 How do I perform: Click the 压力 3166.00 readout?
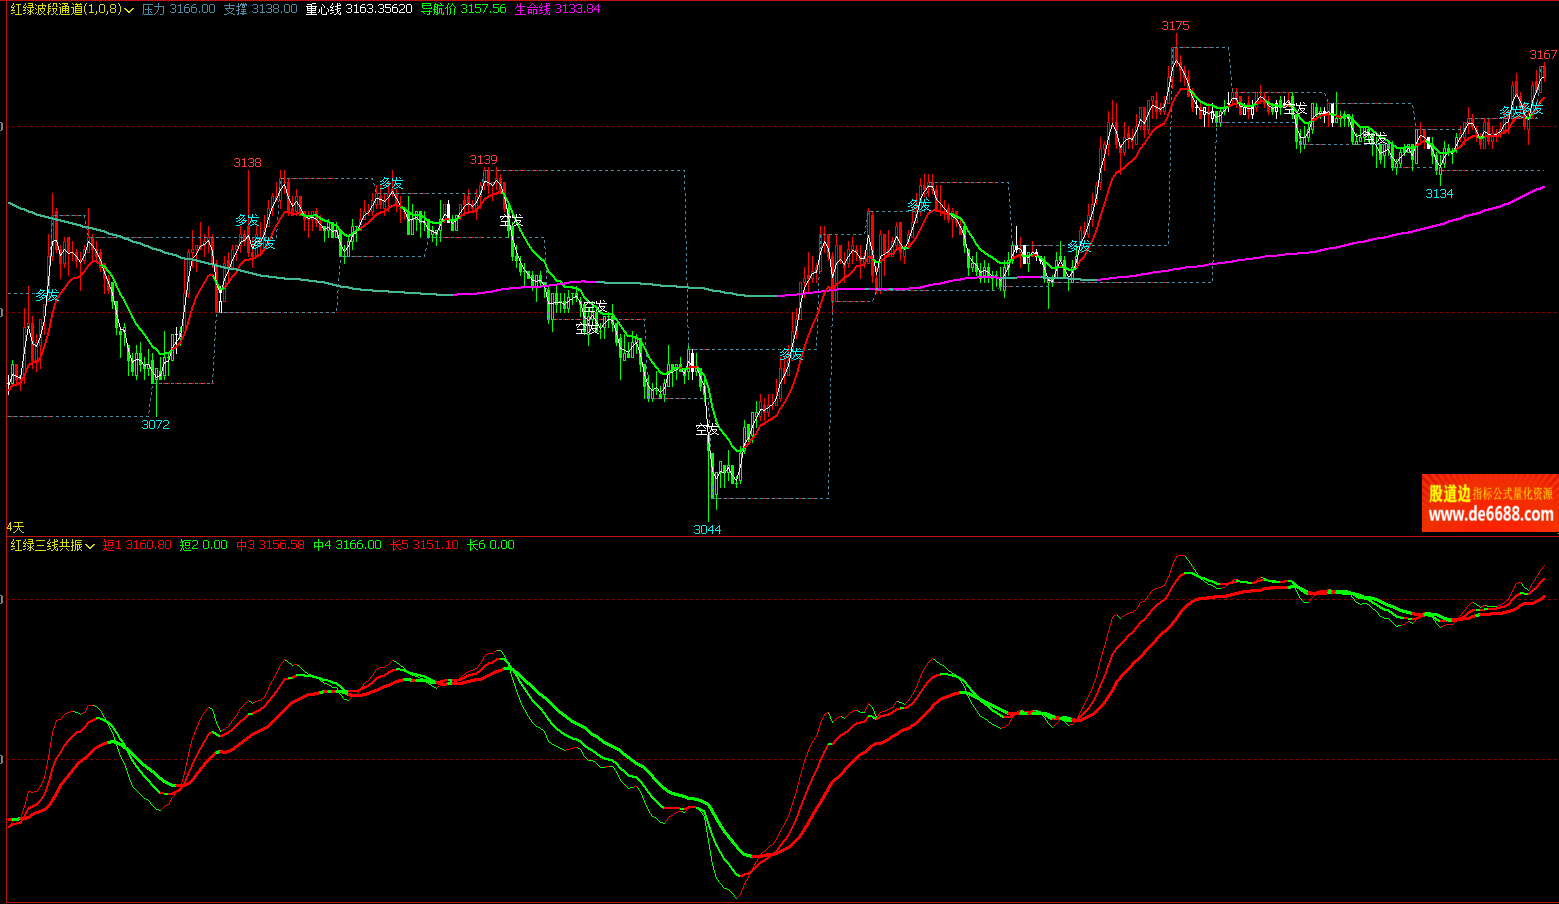pos(178,9)
